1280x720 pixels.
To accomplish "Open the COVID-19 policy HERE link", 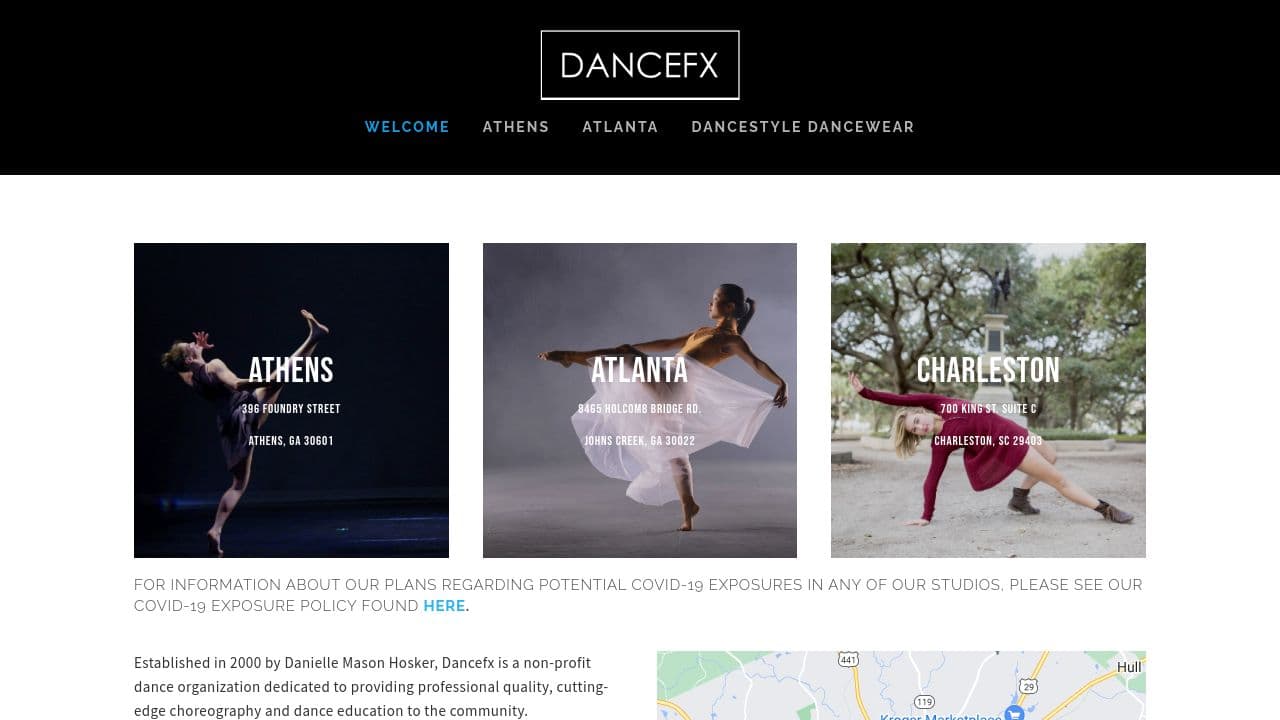I will coord(444,606).
